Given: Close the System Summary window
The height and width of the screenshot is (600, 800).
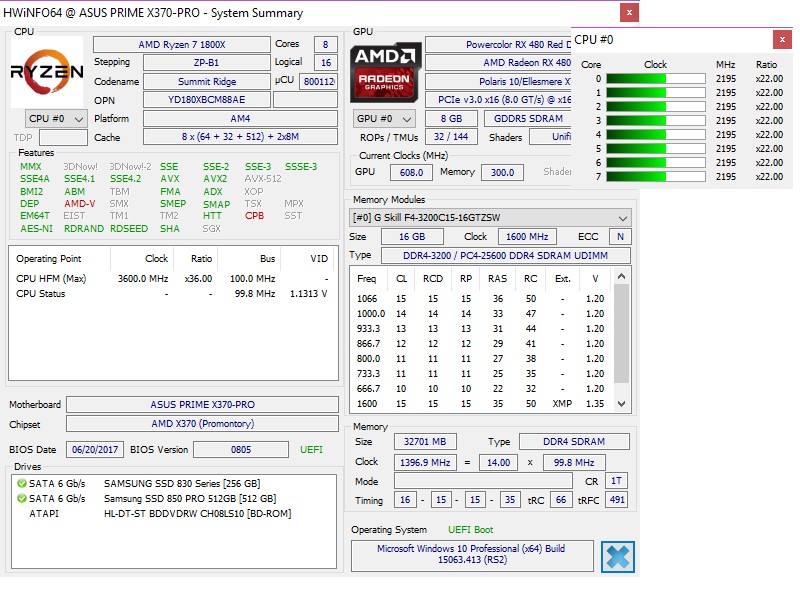Looking at the screenshot, I should pyautogui.click(x=629, y=12).
